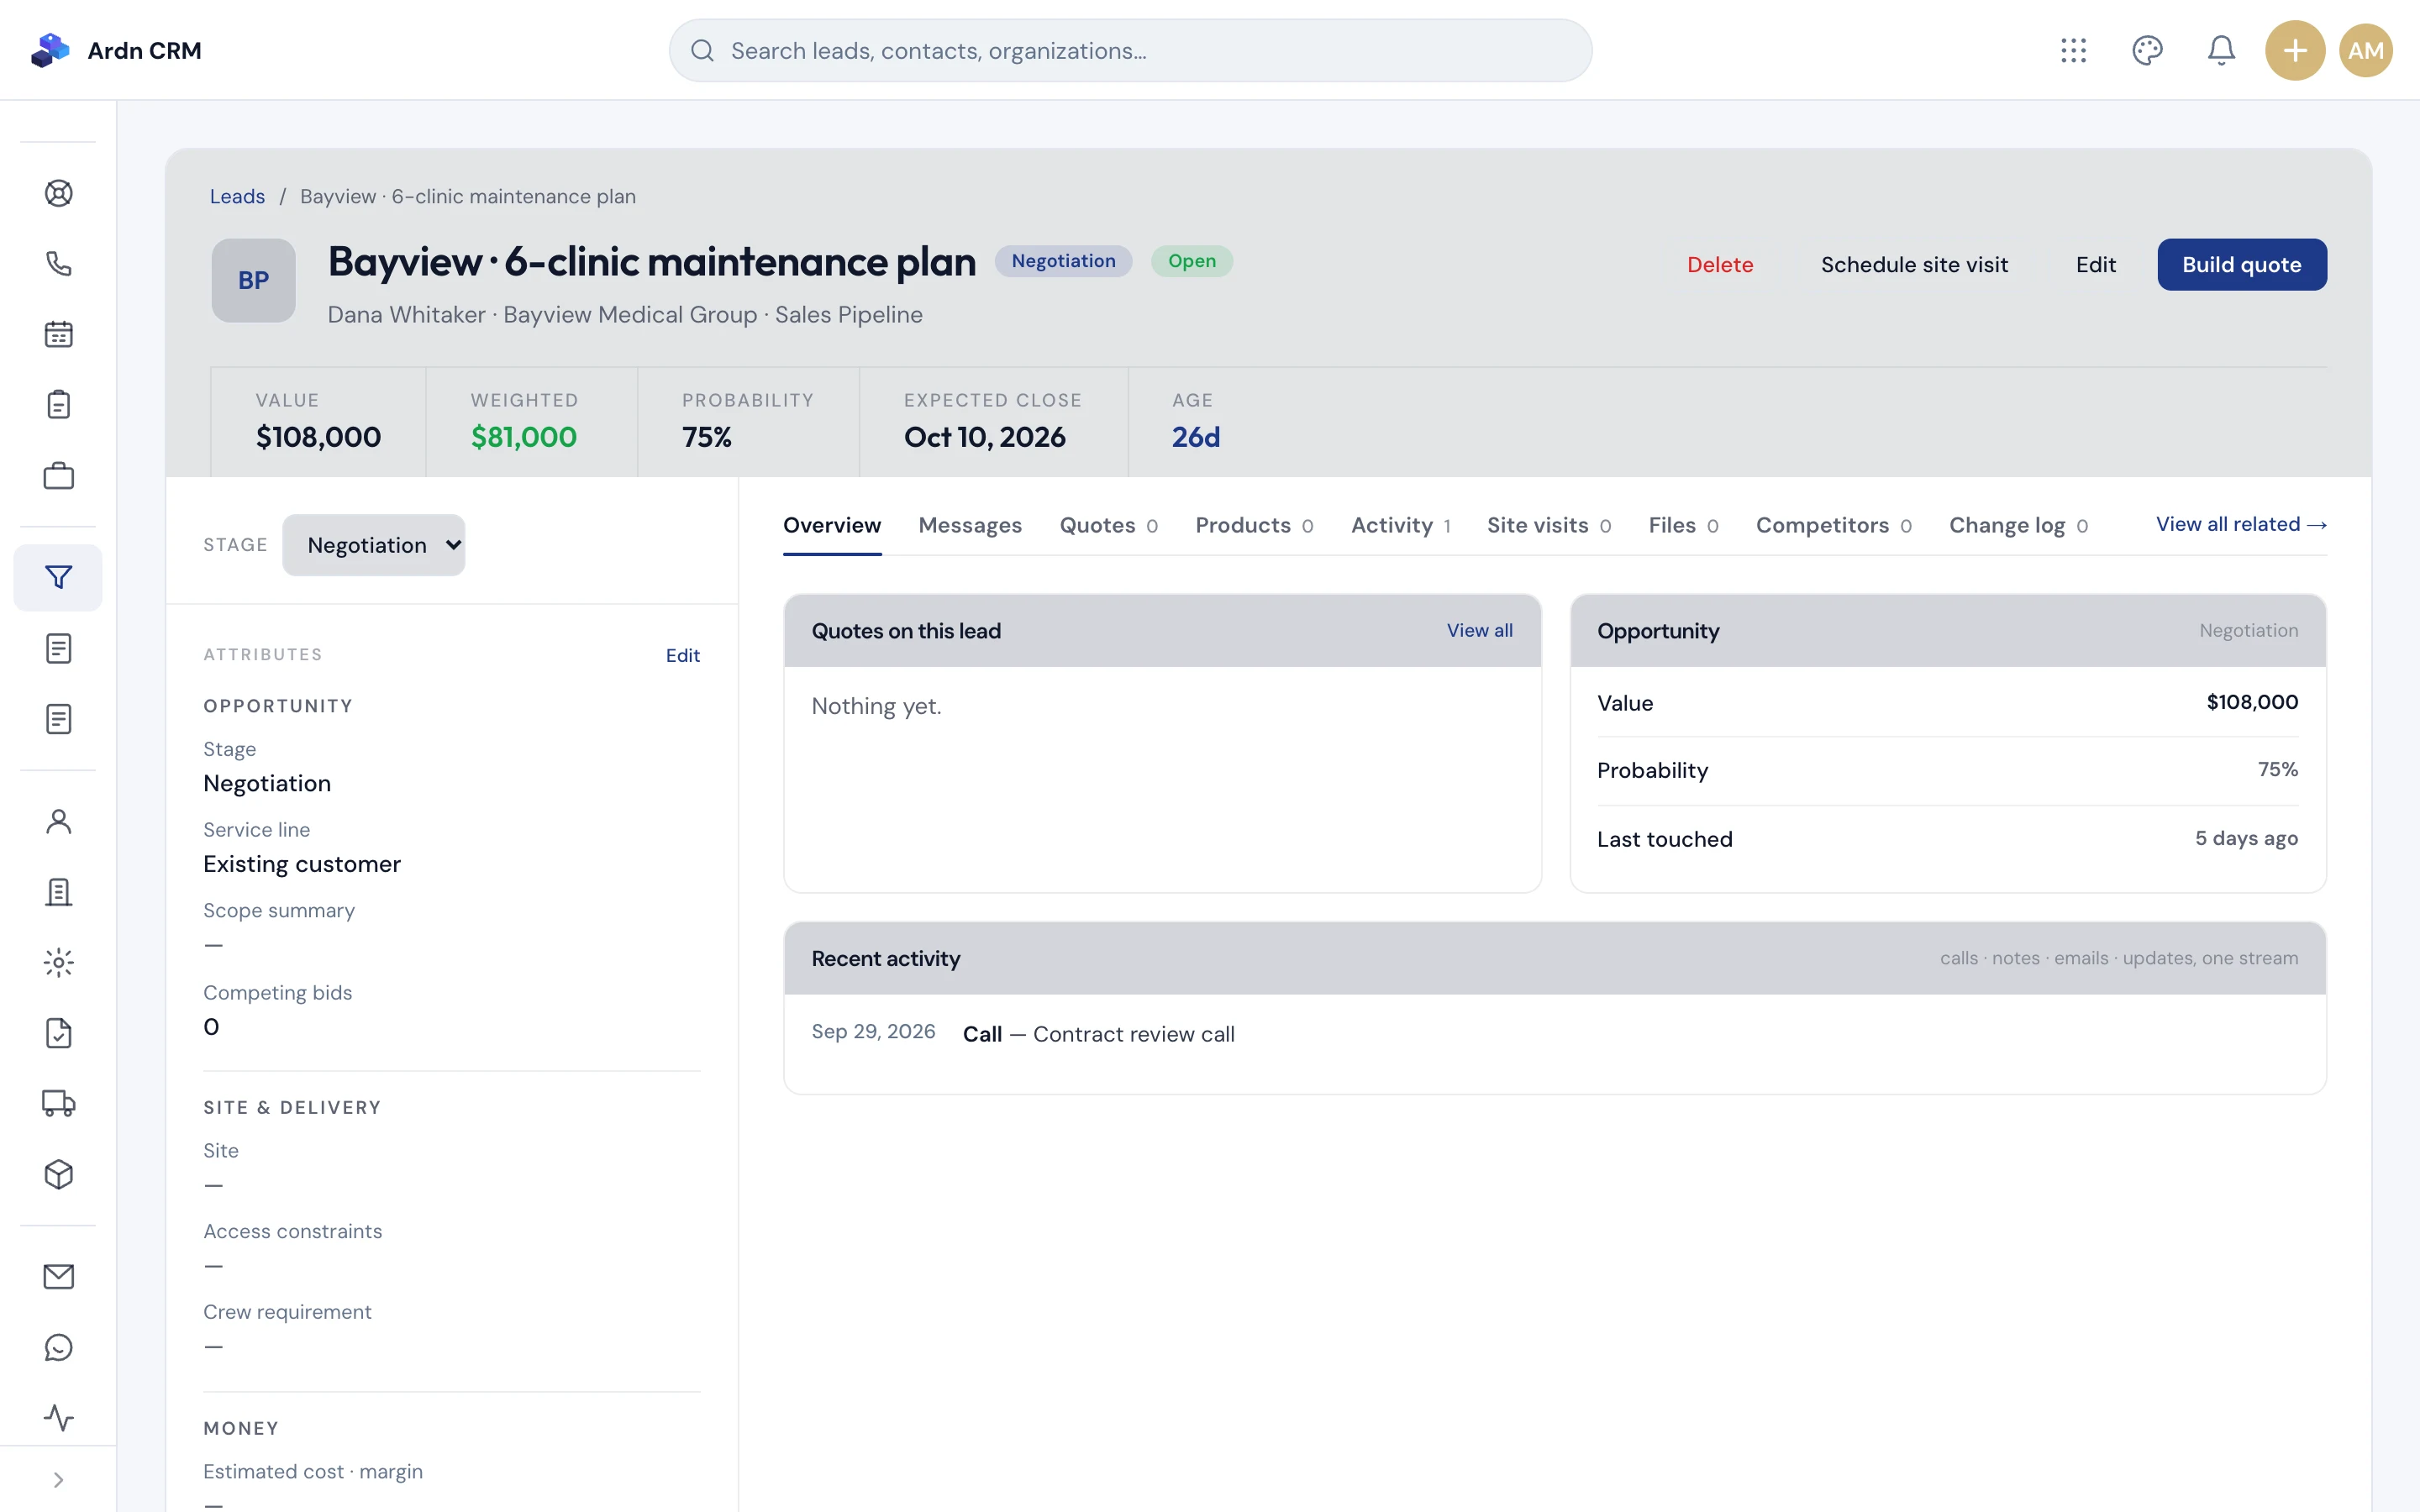Open the envelope mail sidebar icon

tap(59, 1276)
